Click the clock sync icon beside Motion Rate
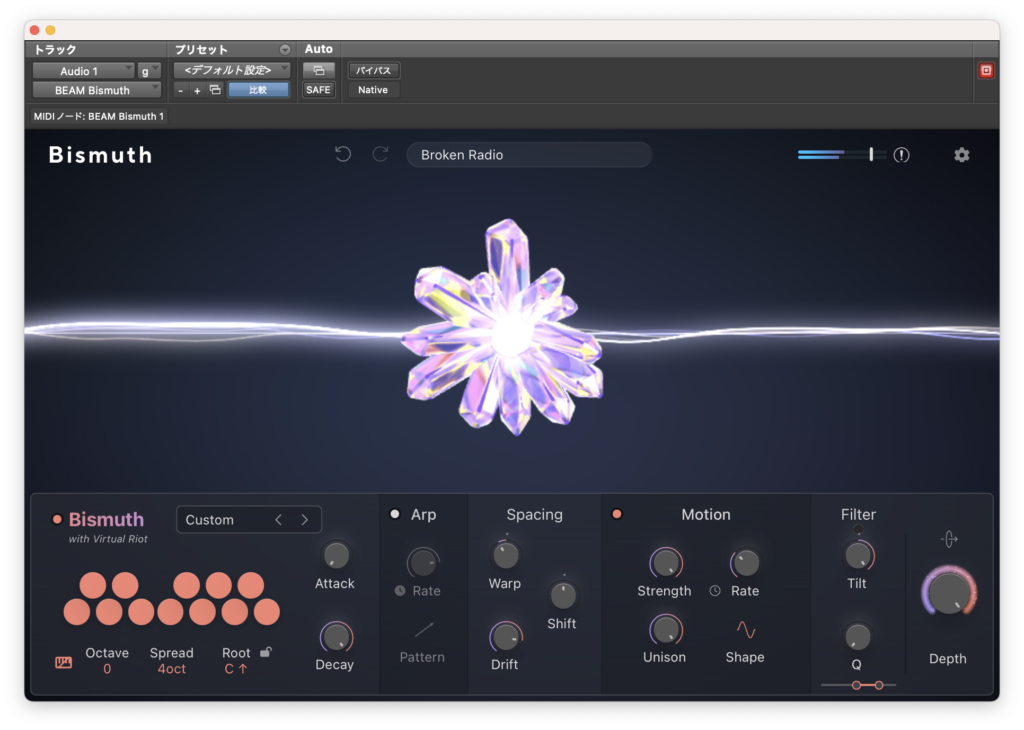The height and width of the screenshot is (730, 1024). (715, 590)
